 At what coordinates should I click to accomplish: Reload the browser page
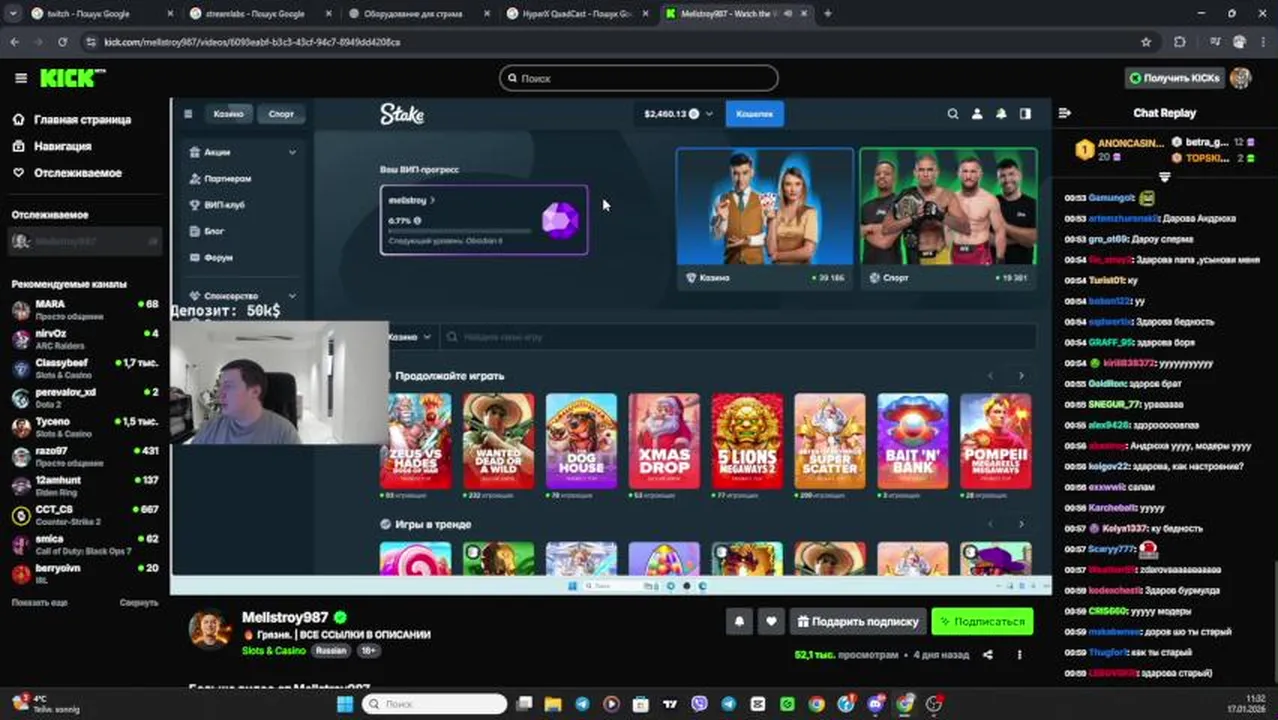coord(62,42)
